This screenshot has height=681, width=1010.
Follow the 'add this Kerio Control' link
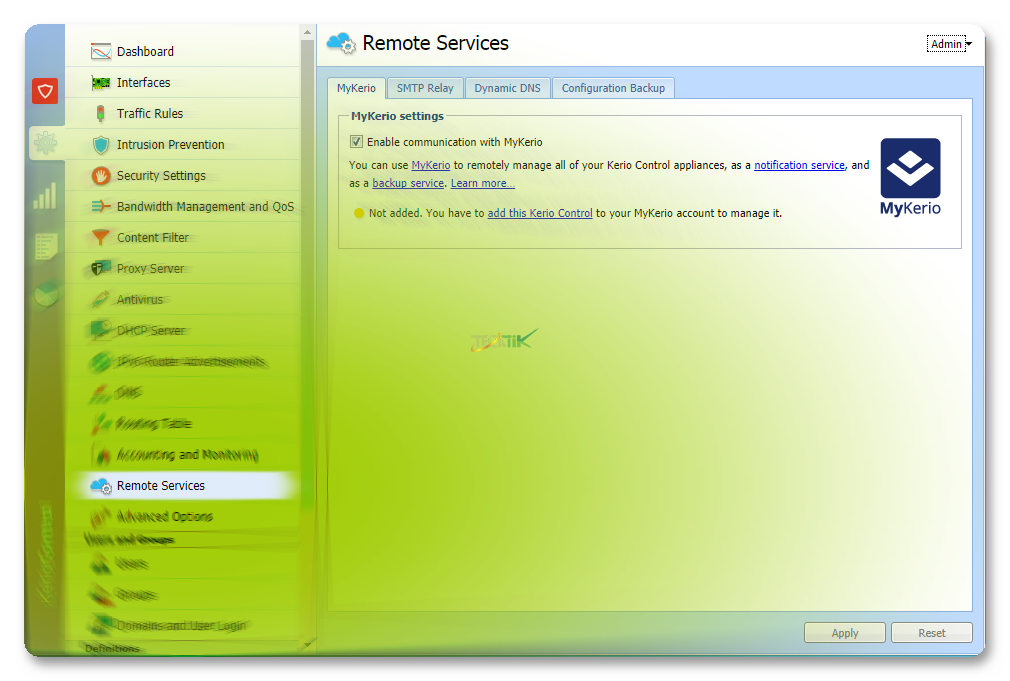coord(540,213)
